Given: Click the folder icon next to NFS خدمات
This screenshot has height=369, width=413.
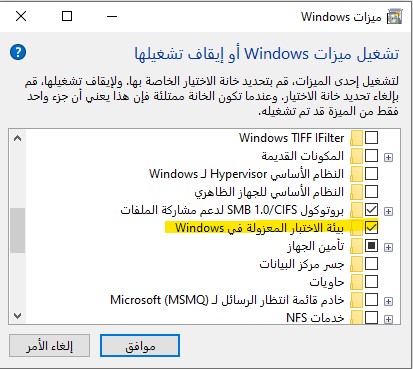Looking at the screenshot, I should point(356,318).
